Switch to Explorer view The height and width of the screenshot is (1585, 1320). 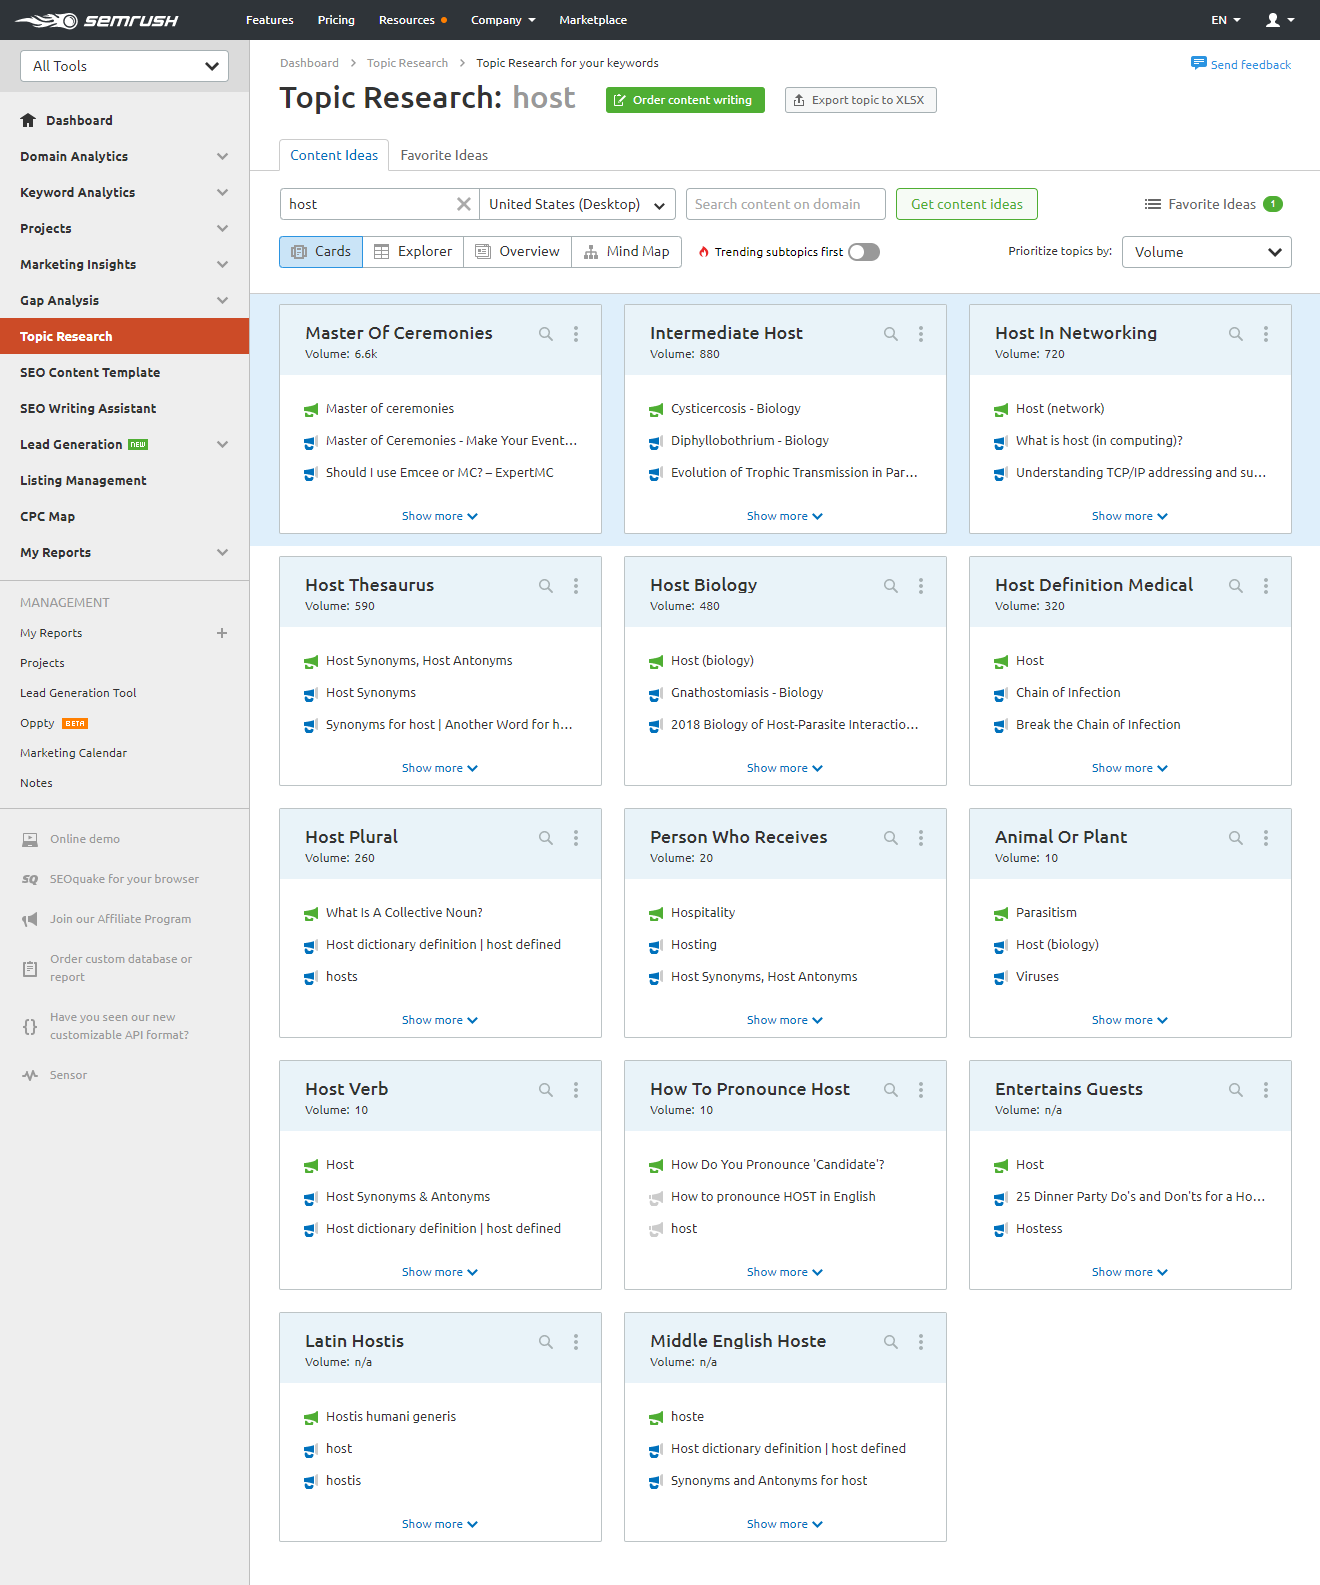413,252
